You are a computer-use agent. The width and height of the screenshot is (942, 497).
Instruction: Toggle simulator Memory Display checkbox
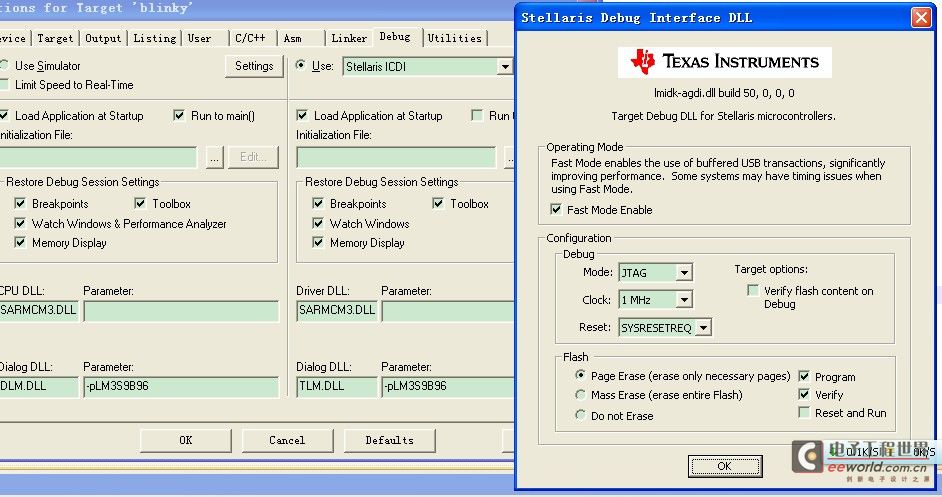pyautogui.click(x=20, y=242)
